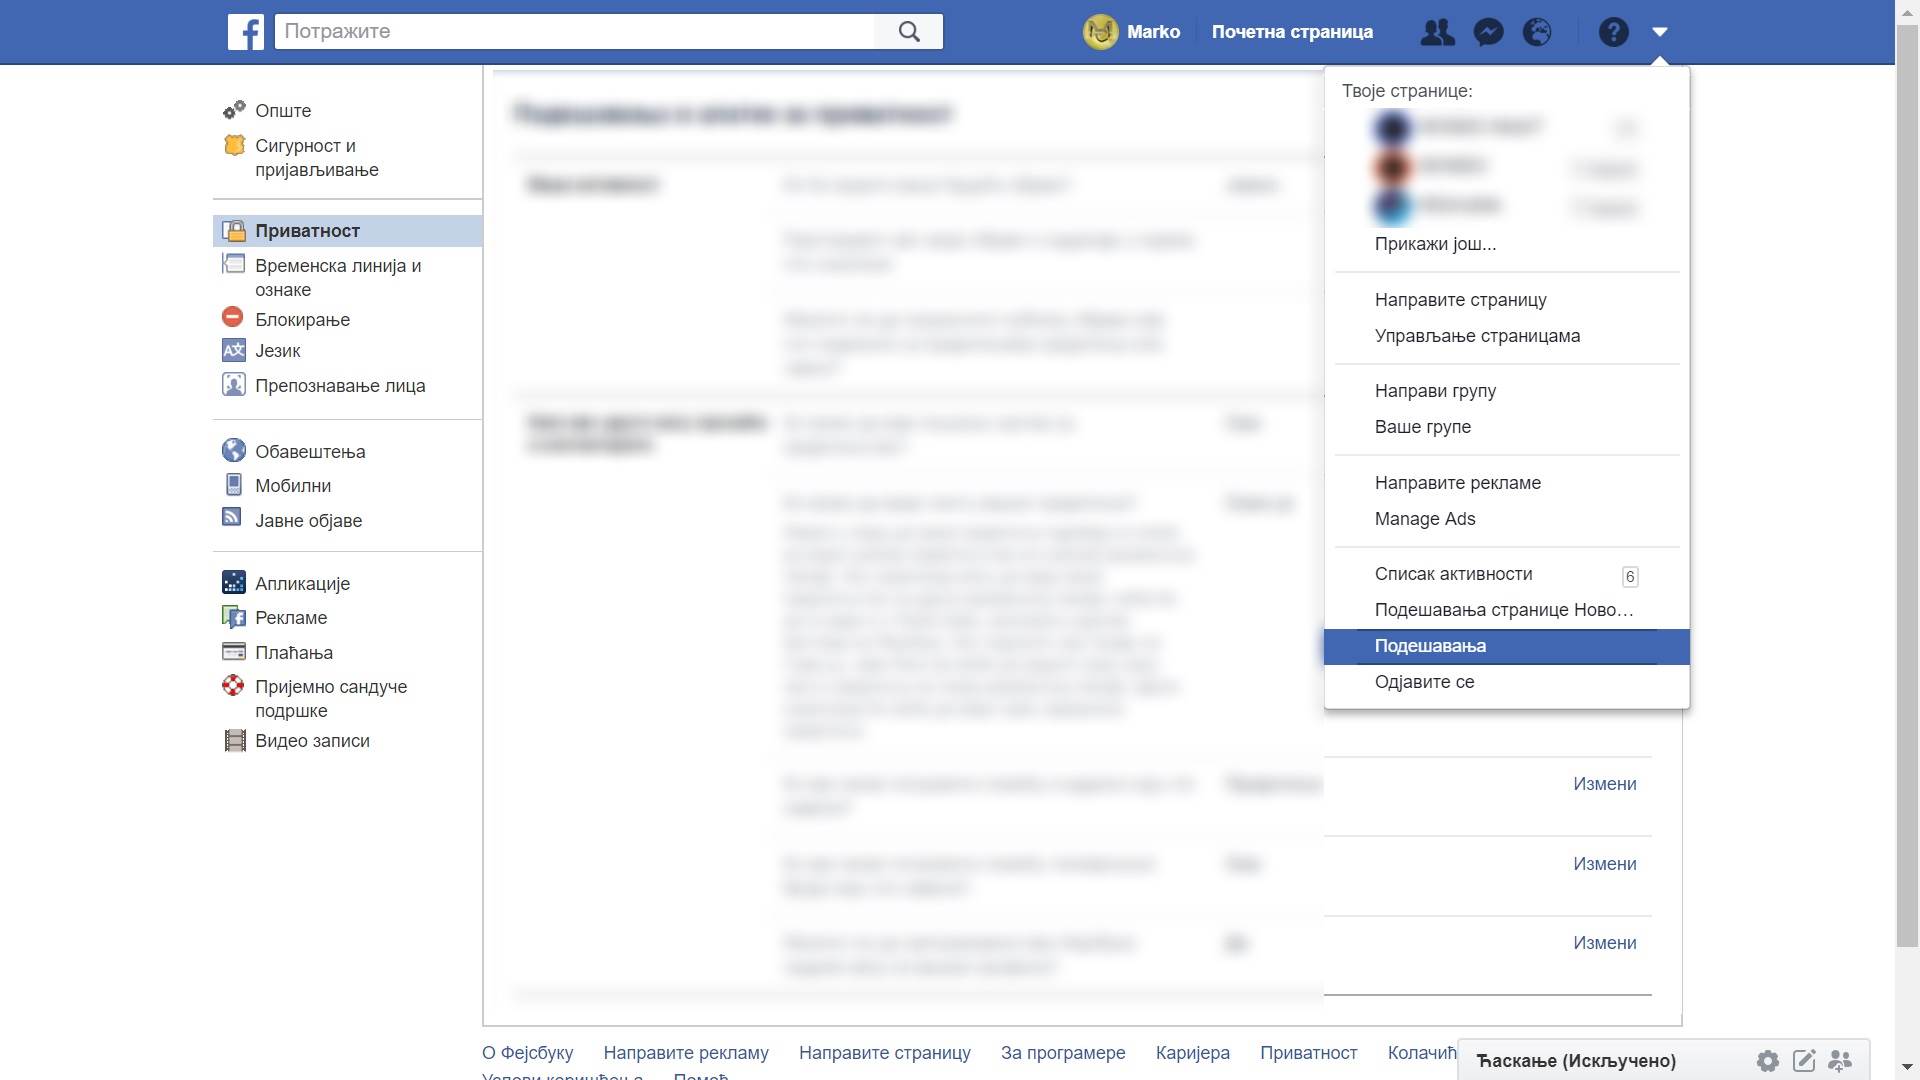Open chat options gear icon

tap(1769, 1061)
